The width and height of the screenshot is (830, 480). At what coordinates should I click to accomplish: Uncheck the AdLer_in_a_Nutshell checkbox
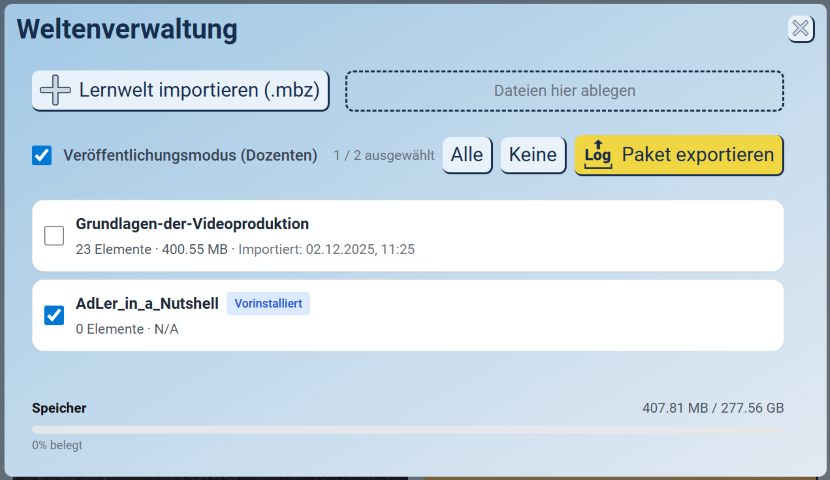pyautogui.click(x=54, y=315)
